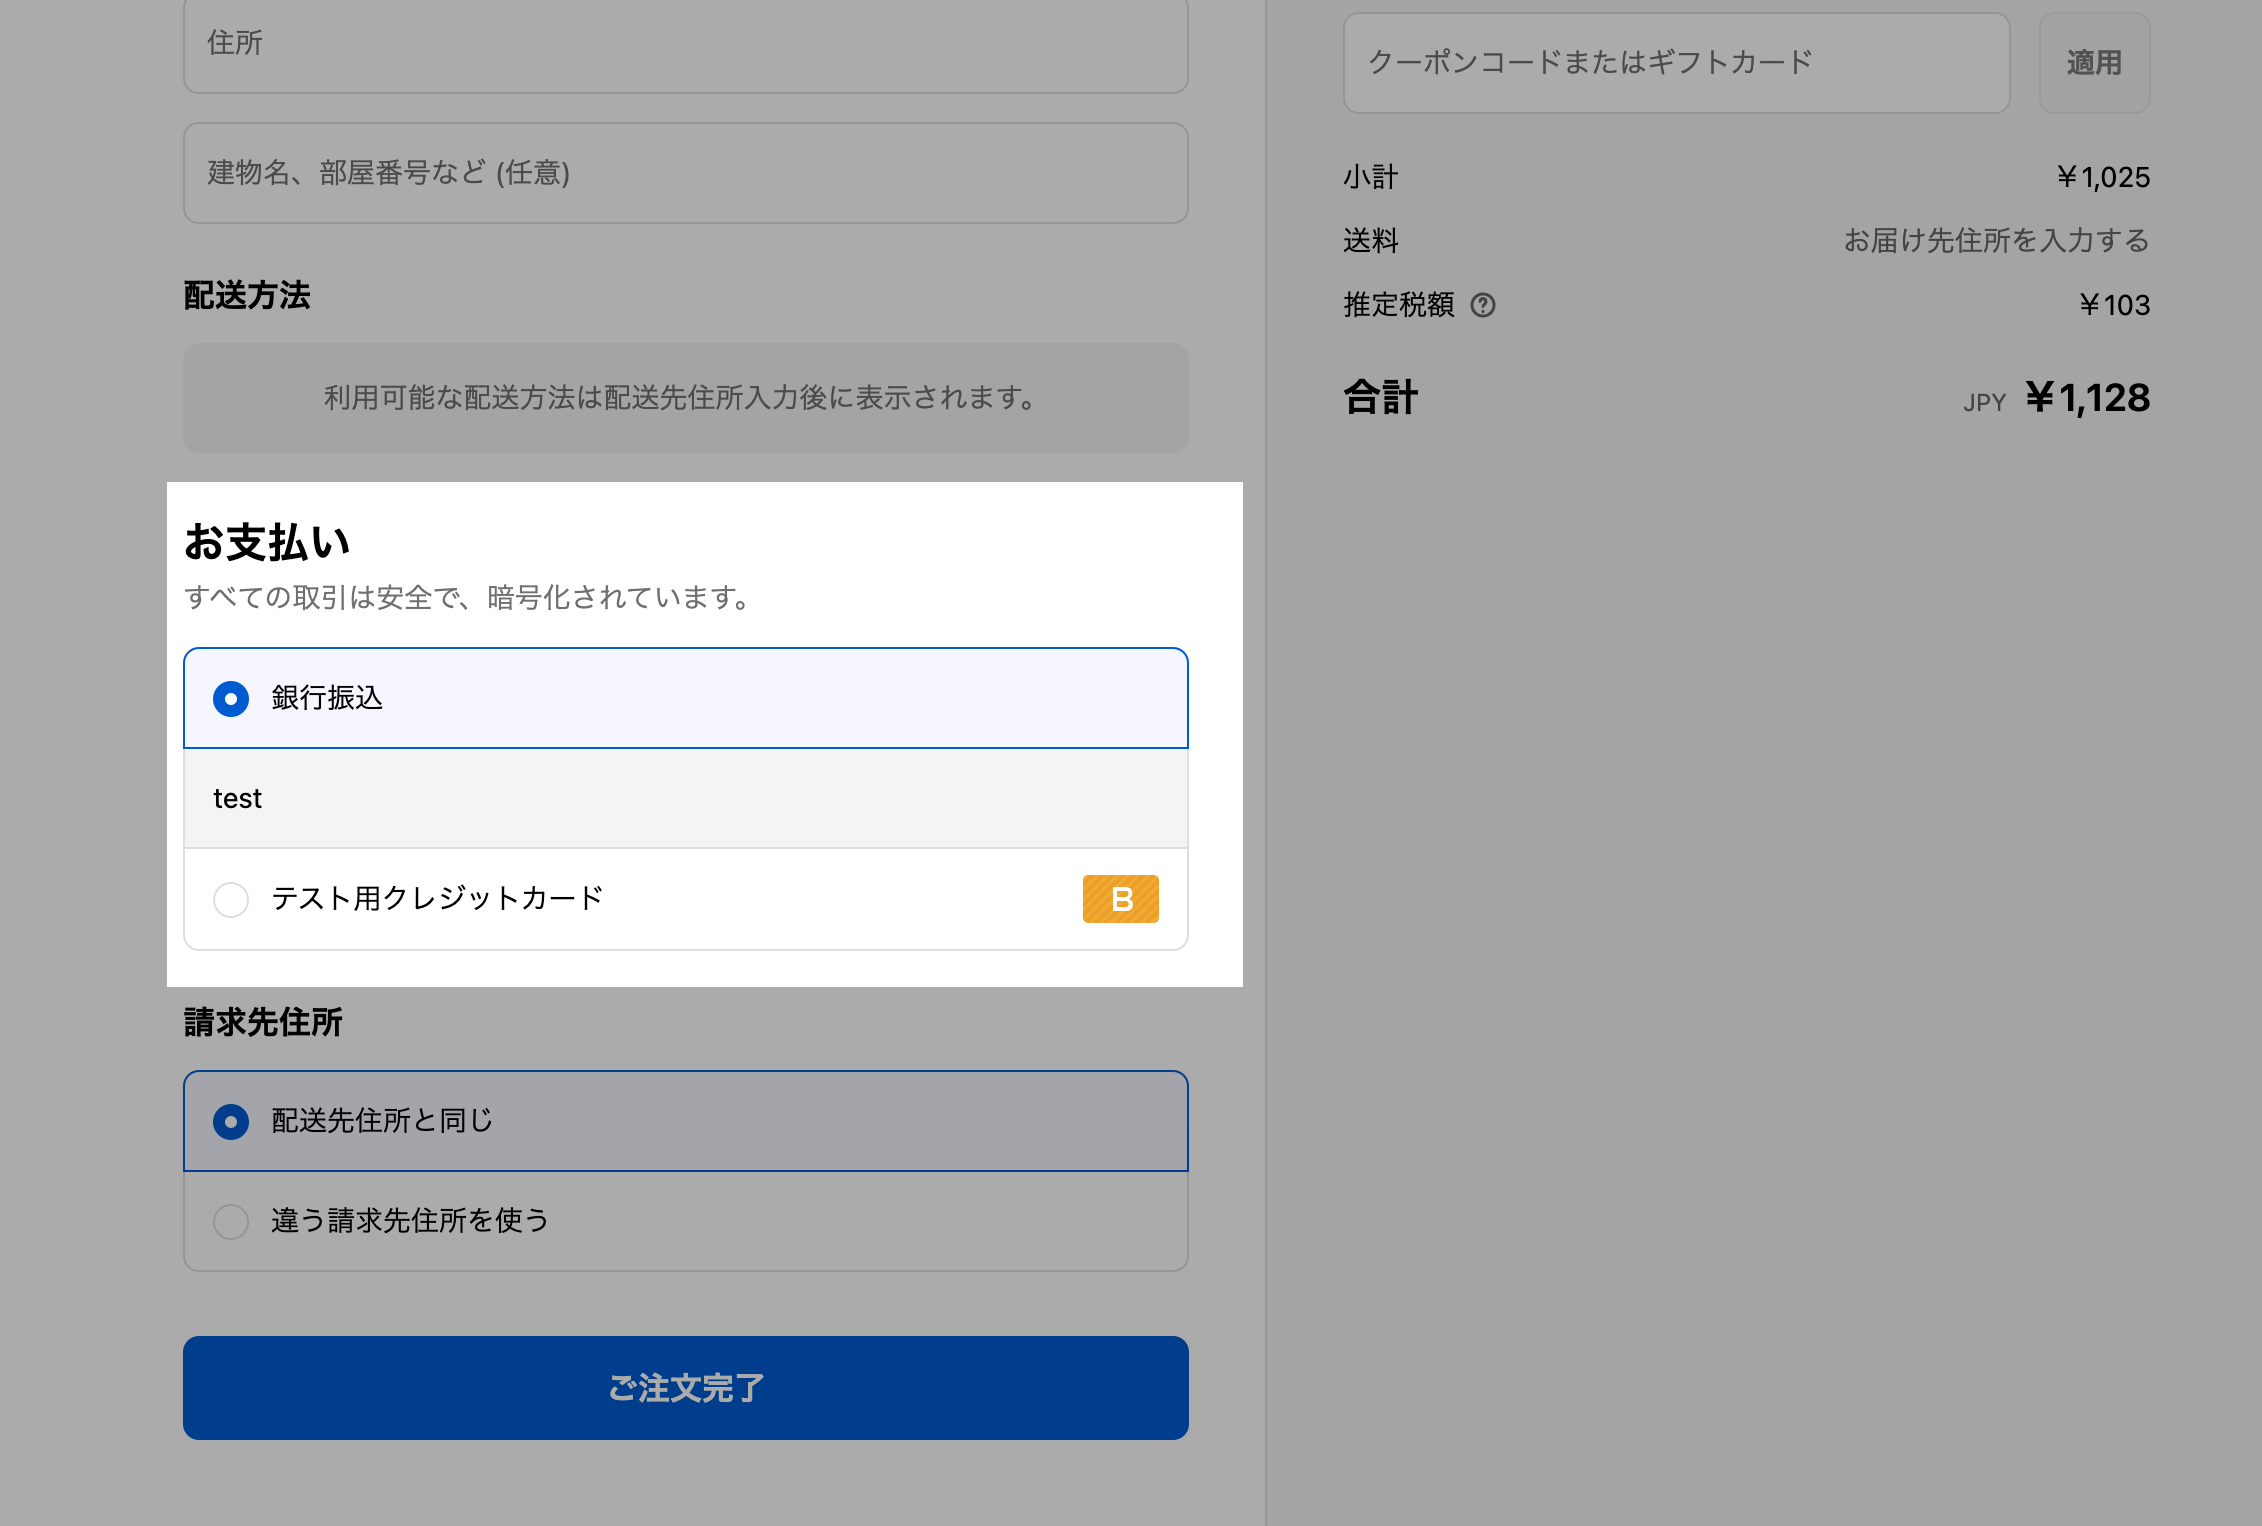Focus the coupon code or gift card field

tap(1676, 63)
